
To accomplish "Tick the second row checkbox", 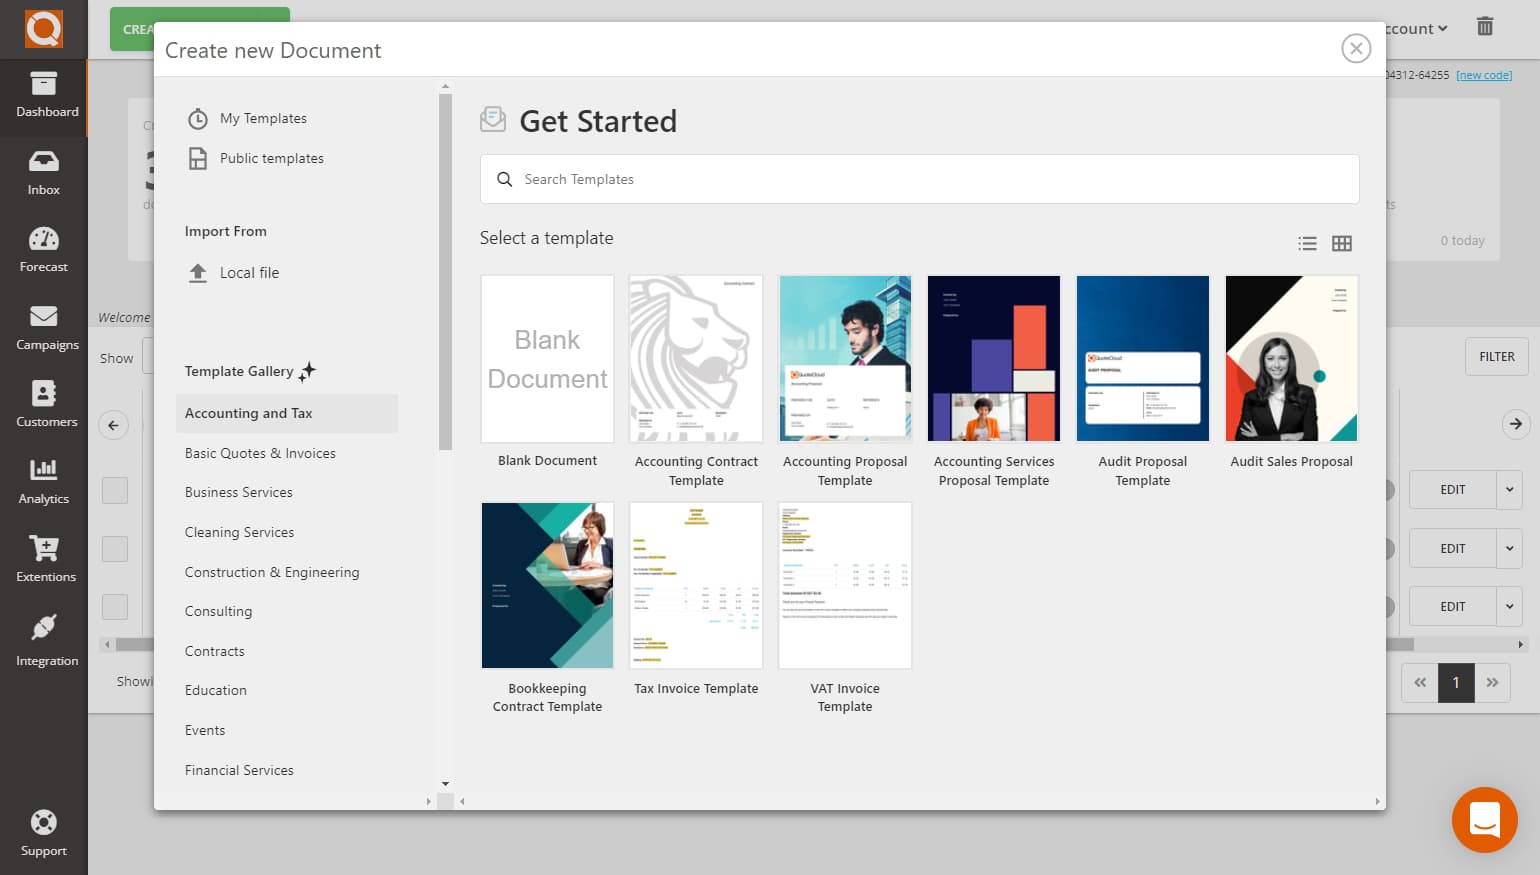I will tap(115, 549).
